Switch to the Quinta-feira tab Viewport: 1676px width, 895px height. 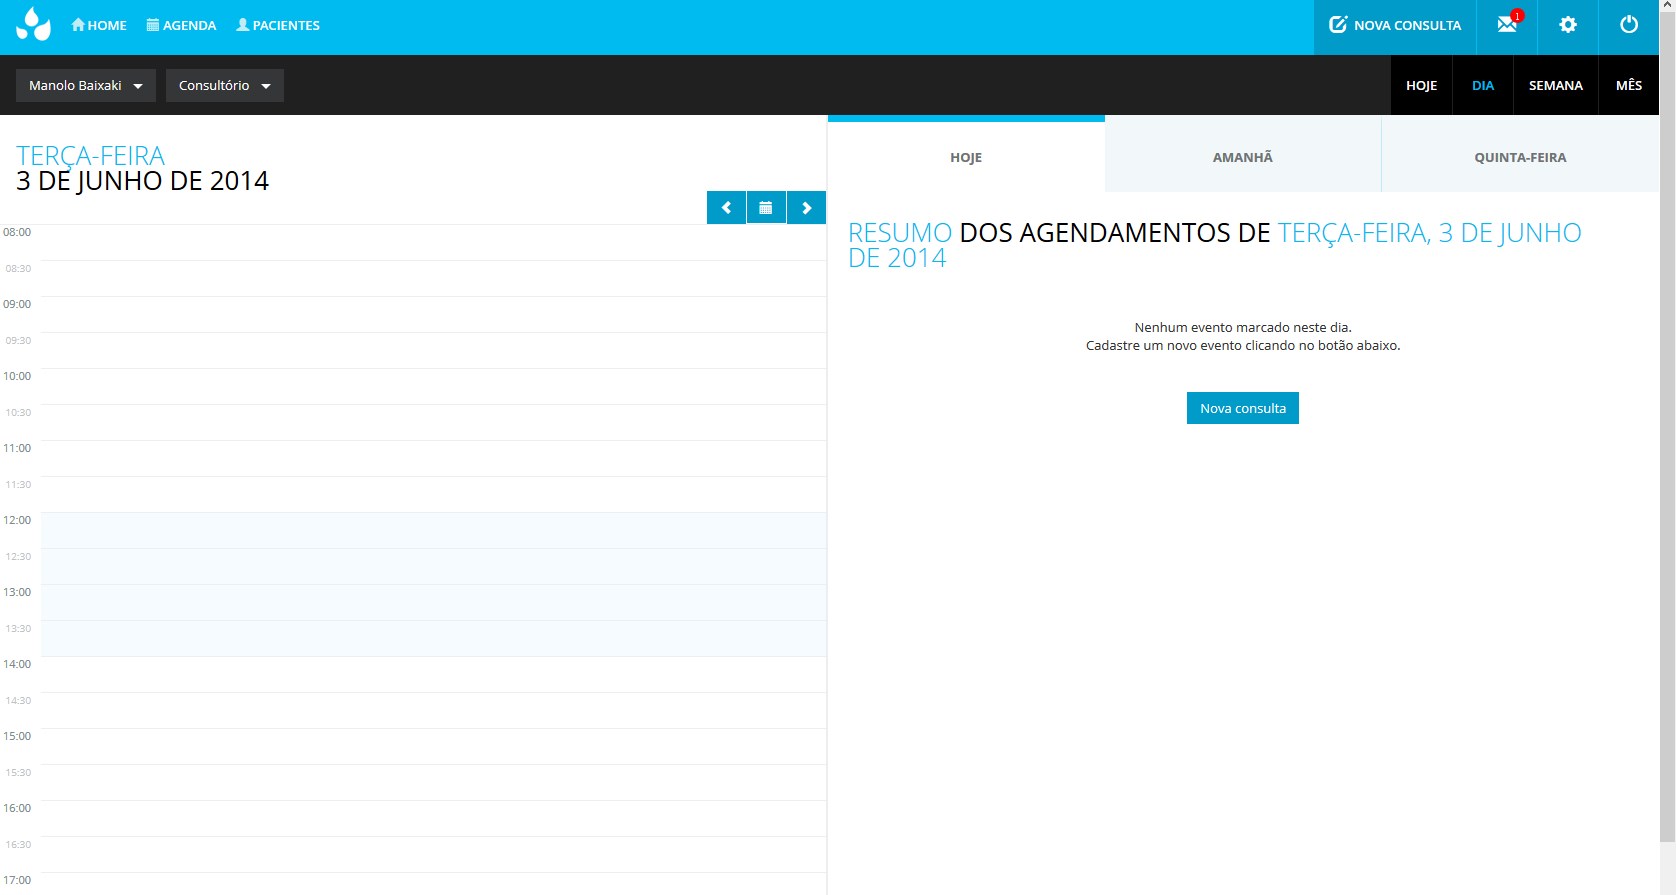pos(1520,157)
